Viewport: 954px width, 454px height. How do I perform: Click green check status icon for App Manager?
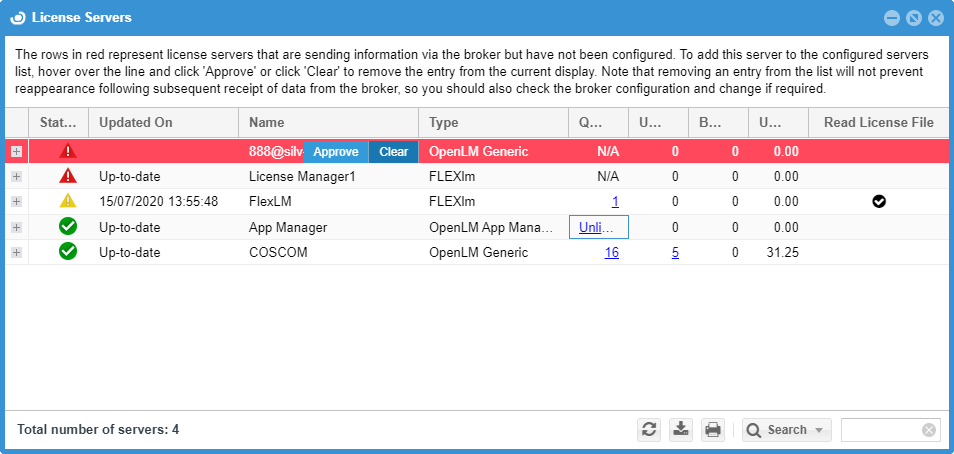[x=68, y=227]
